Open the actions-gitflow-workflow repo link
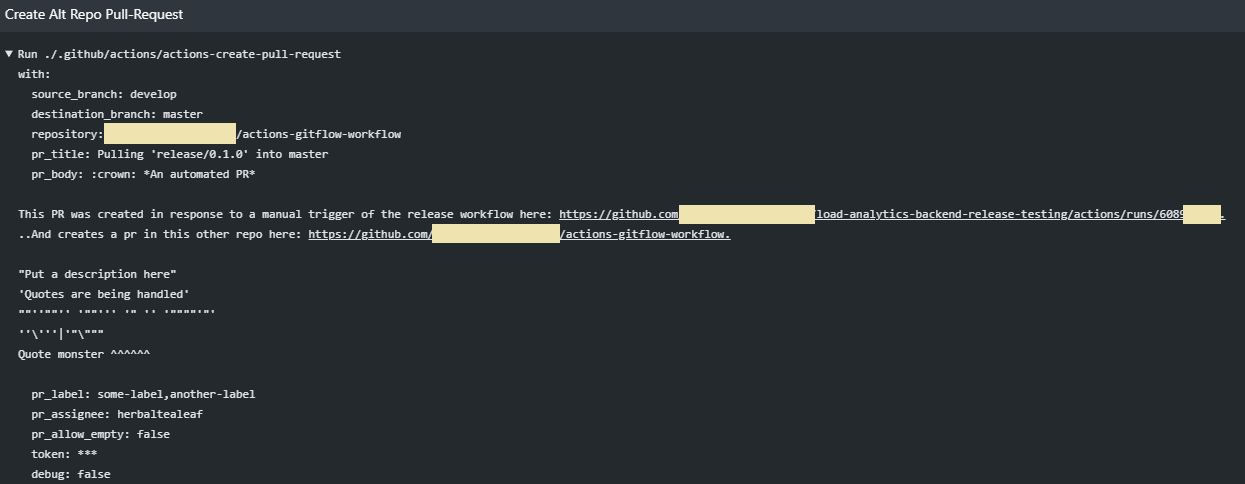The width and height of the screenshot is (1245, 484). pos(519,234)
